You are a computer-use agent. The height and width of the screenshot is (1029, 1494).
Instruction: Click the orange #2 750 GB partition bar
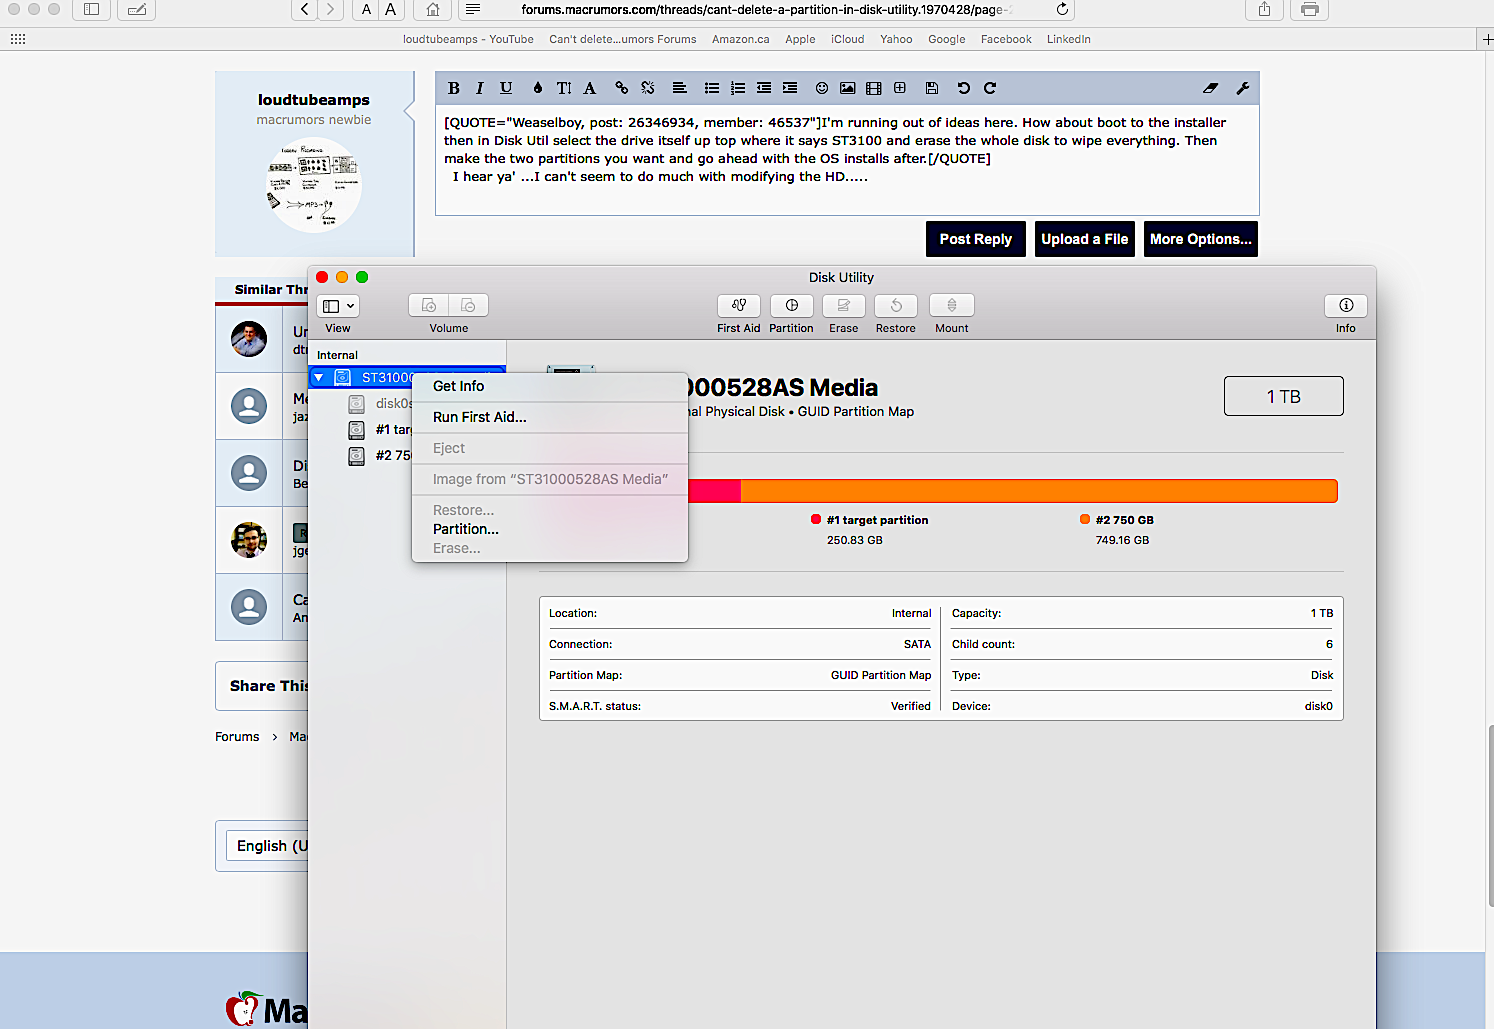click(1039, 491)
